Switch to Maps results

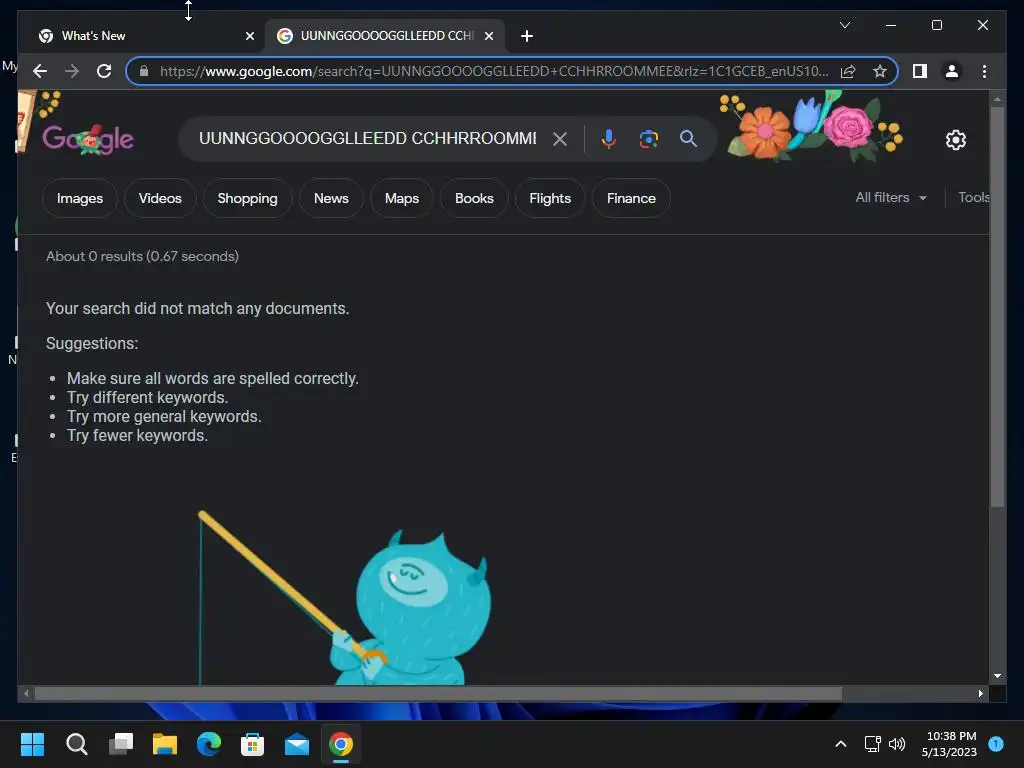(x=402, y=198)
